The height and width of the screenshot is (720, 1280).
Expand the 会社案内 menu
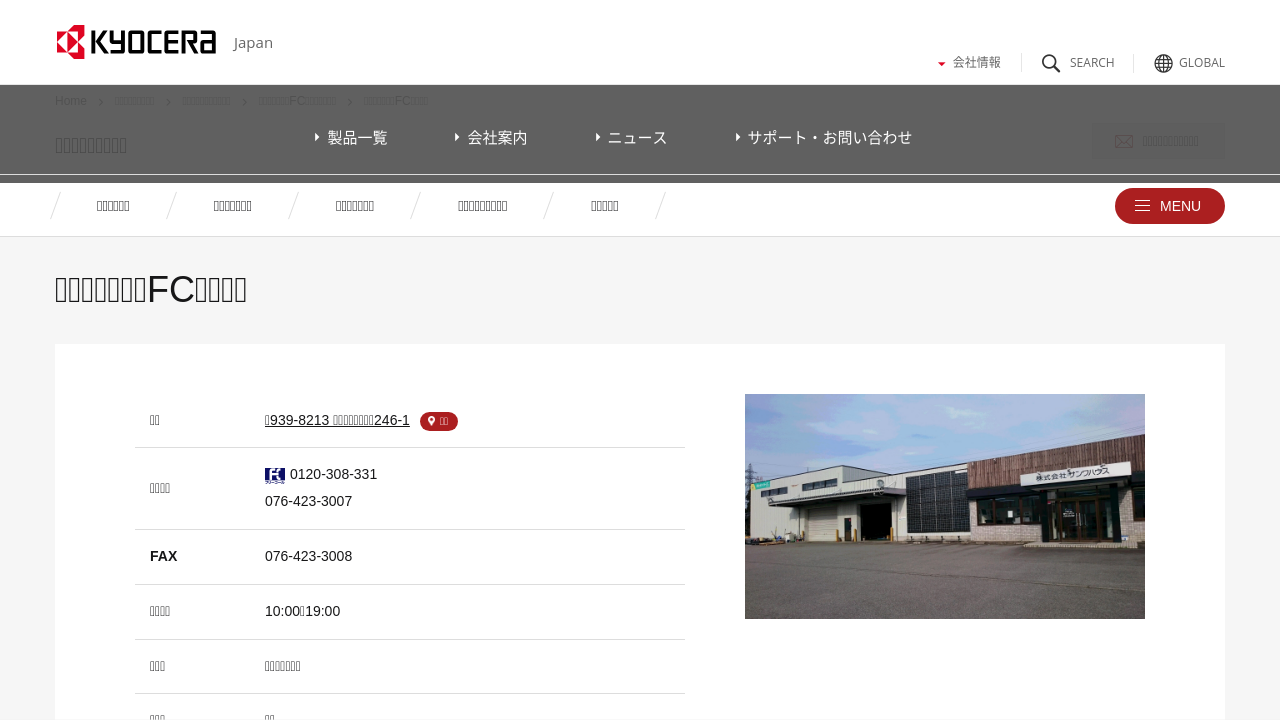pos(491,138)
